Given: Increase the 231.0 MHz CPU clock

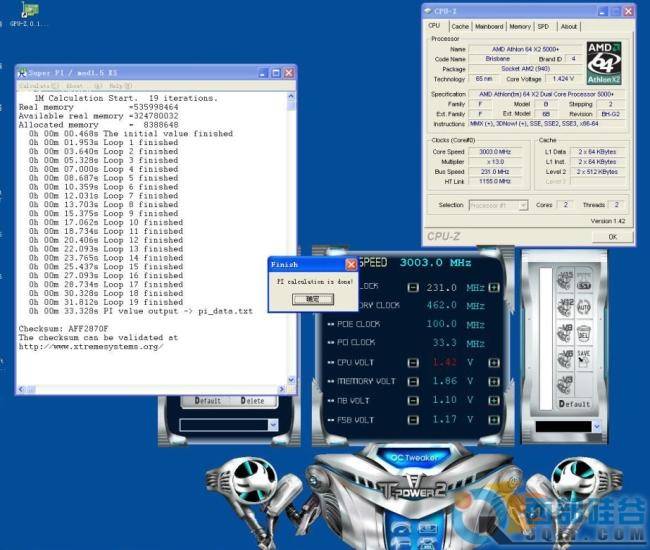Looking at the screenshot, I should point(494,287).
